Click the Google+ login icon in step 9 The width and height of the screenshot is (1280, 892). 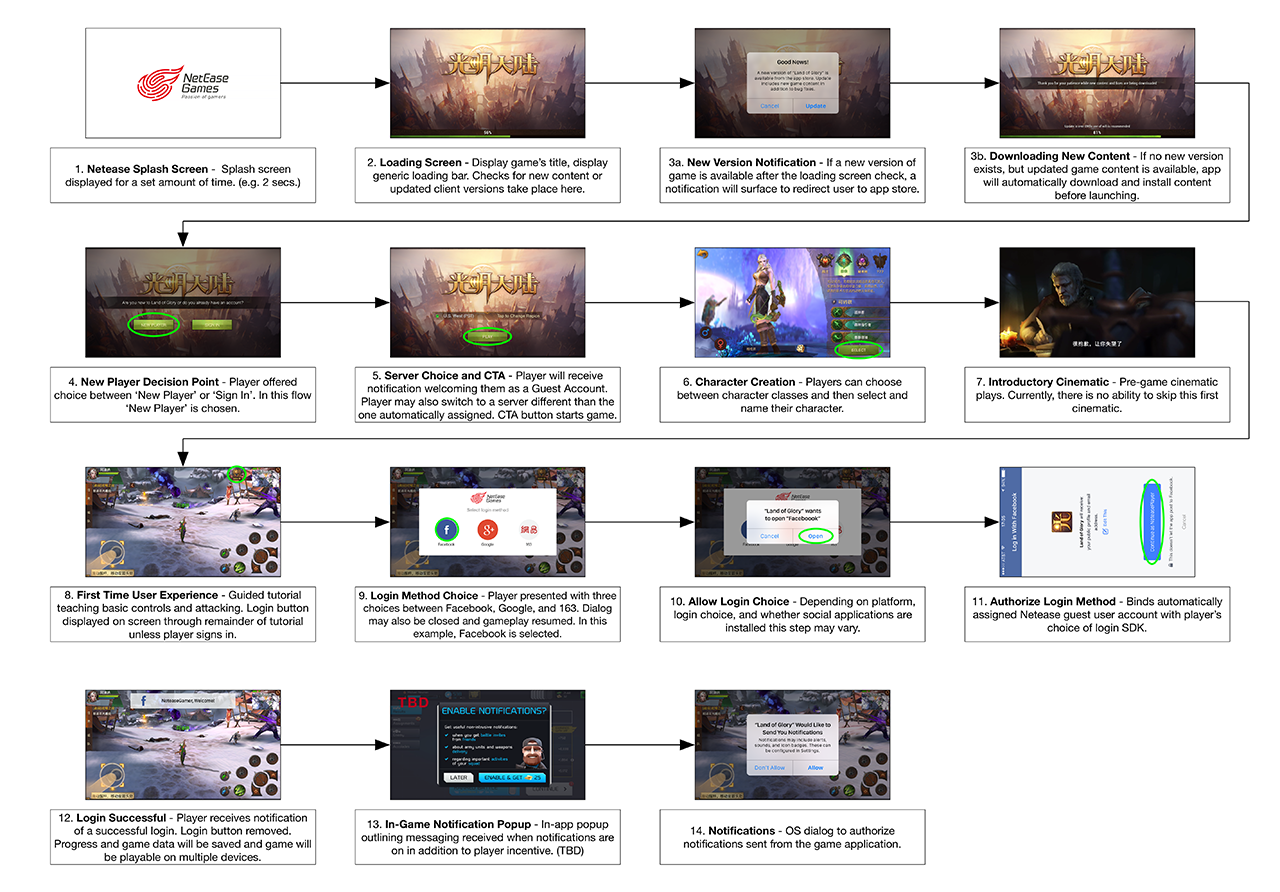[x=486, y=528]
